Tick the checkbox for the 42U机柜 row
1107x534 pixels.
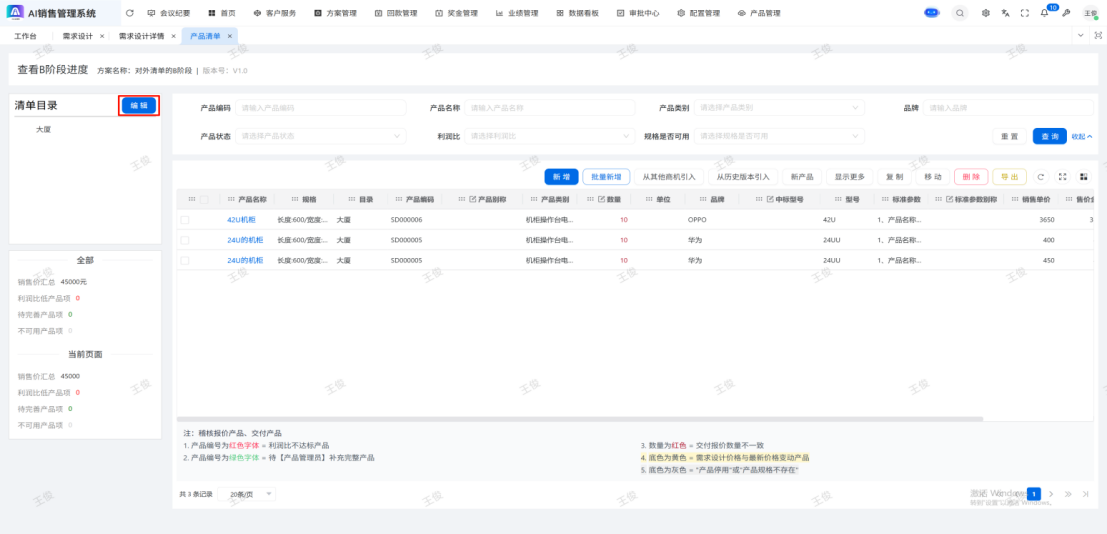click(185, 219)
